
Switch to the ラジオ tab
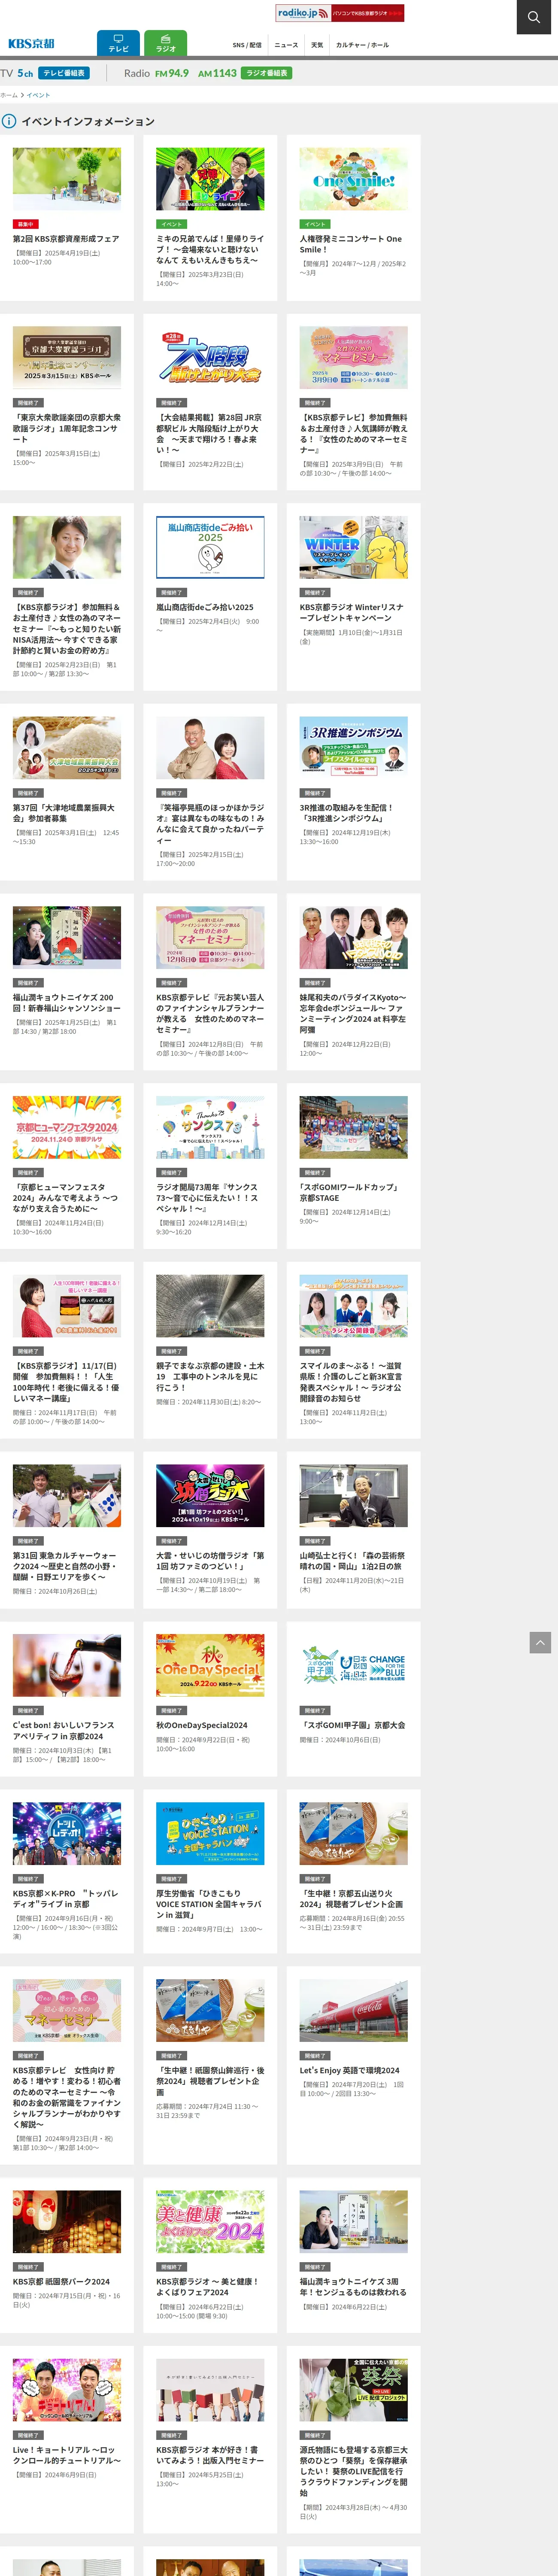[165, 43]
